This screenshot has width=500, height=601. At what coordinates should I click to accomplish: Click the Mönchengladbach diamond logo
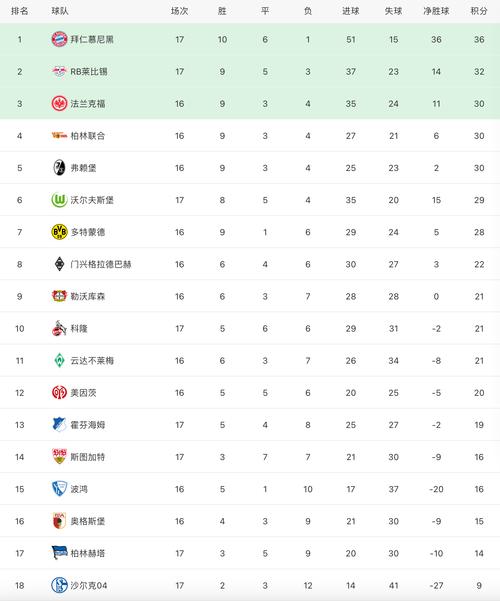(x=59, y=264)
